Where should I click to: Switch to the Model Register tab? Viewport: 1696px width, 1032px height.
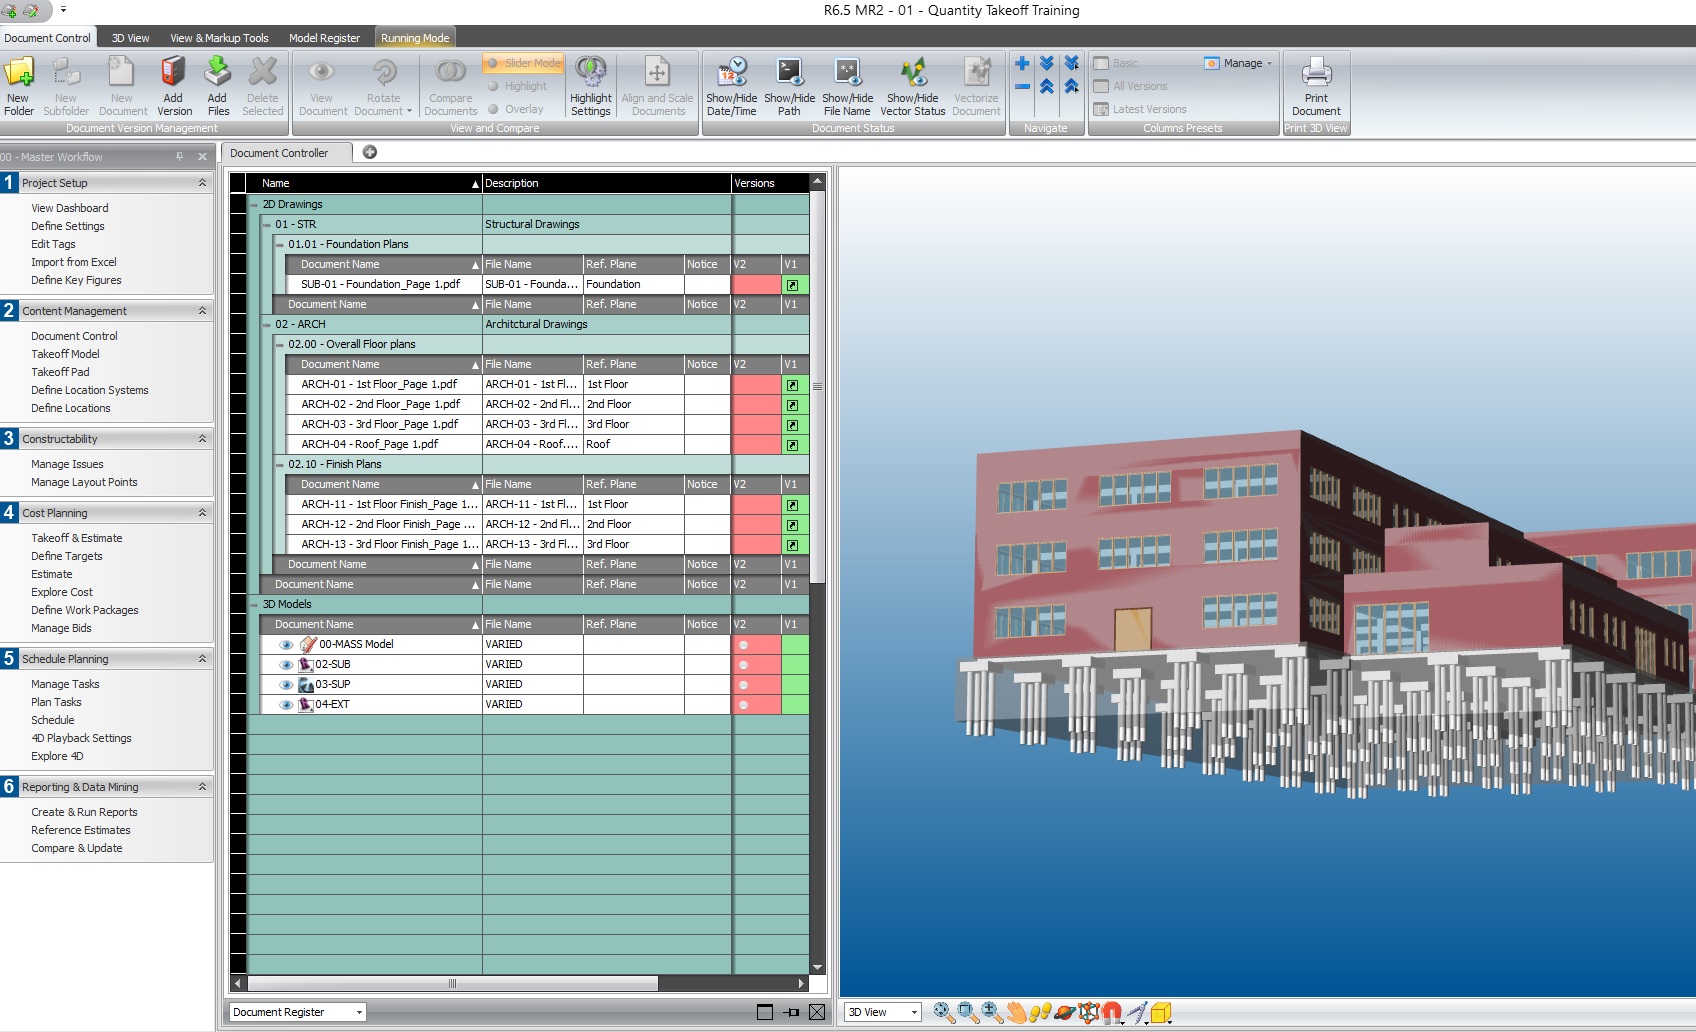click(324, 37)
